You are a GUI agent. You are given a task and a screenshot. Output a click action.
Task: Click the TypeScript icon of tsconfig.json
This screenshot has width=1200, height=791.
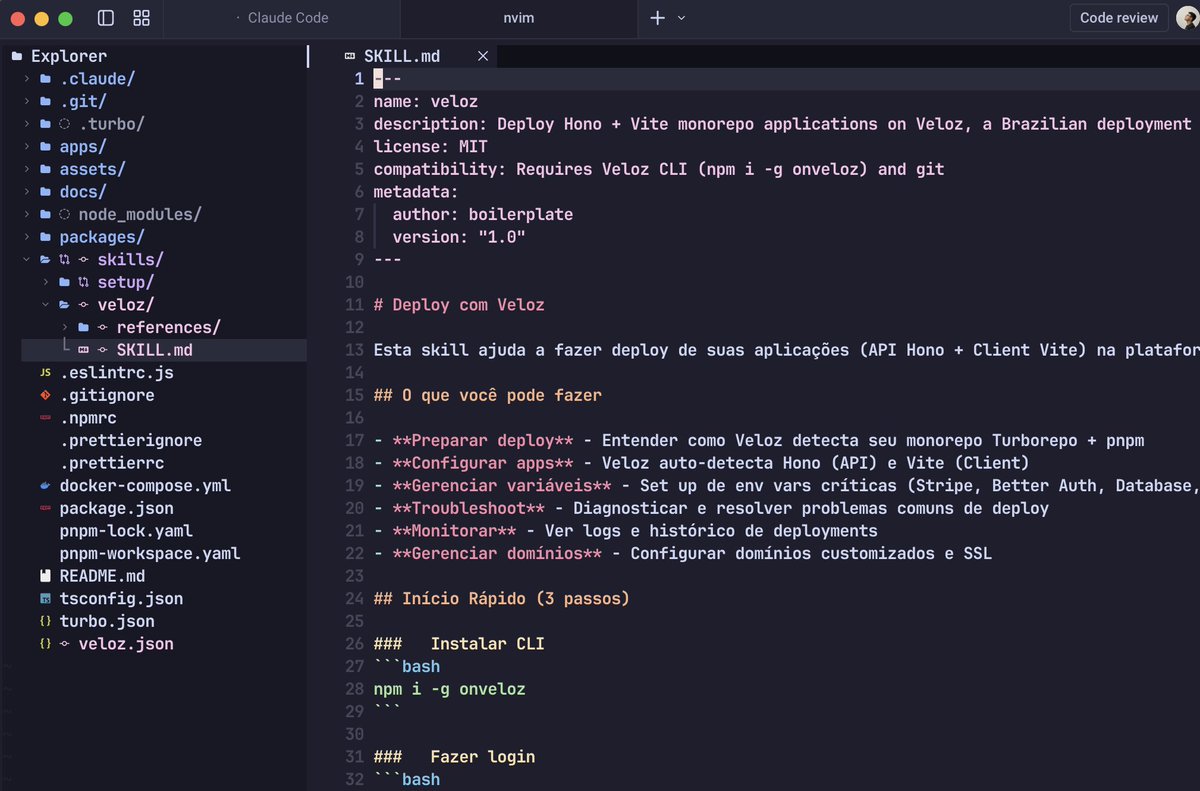45,599
